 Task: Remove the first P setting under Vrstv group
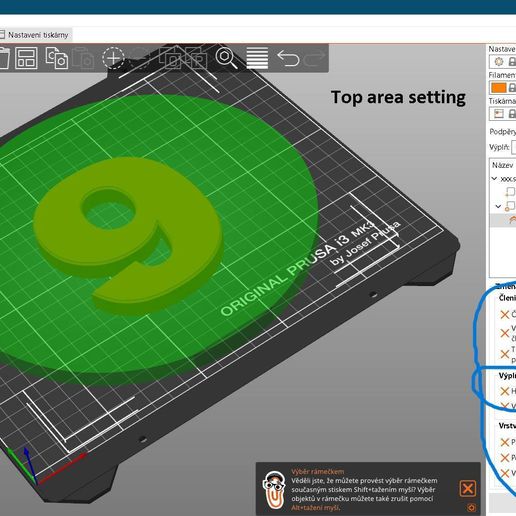point(505,442)
